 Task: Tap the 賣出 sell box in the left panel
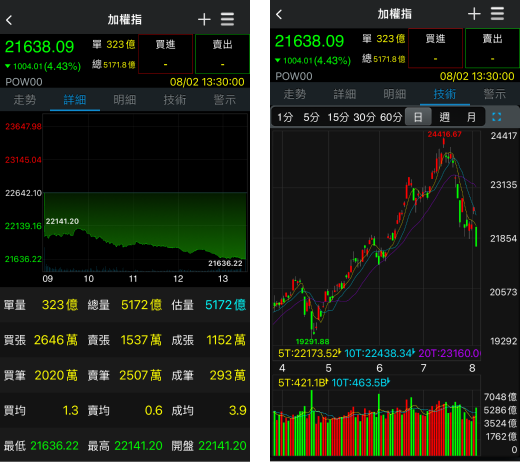point(222,54)
